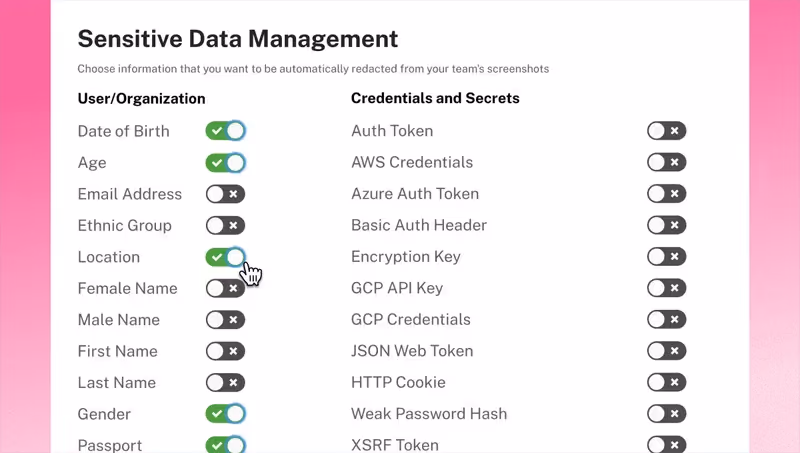This screenshot has width=800, height=453.
Task: Turn off the Age toggle
Action: point(226,163)
